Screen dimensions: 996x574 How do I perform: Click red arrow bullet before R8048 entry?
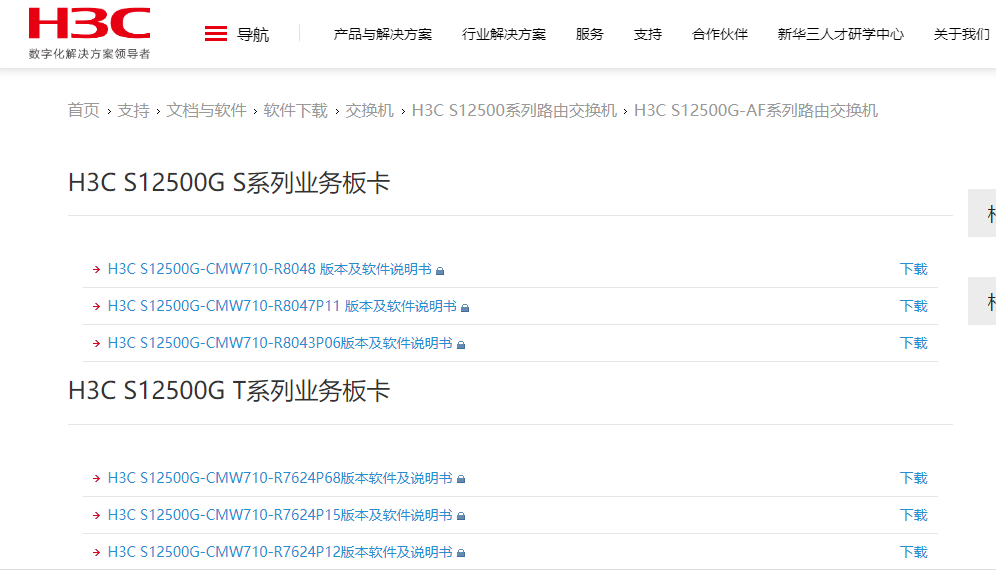[x=97, y=270]
